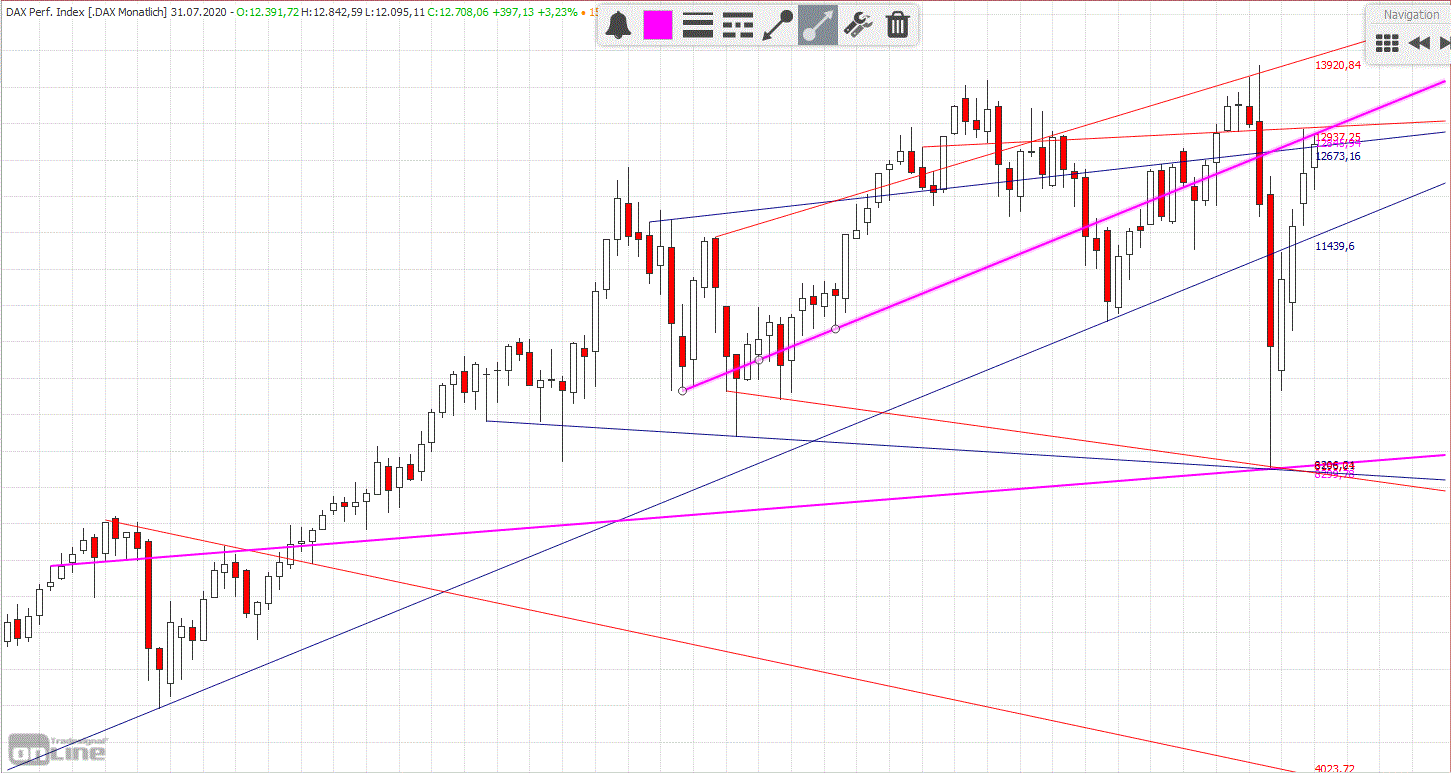This screenshot has width=1451, height=773.
Task: Click the red price label 13920,84
Action: click(1337, 66)
